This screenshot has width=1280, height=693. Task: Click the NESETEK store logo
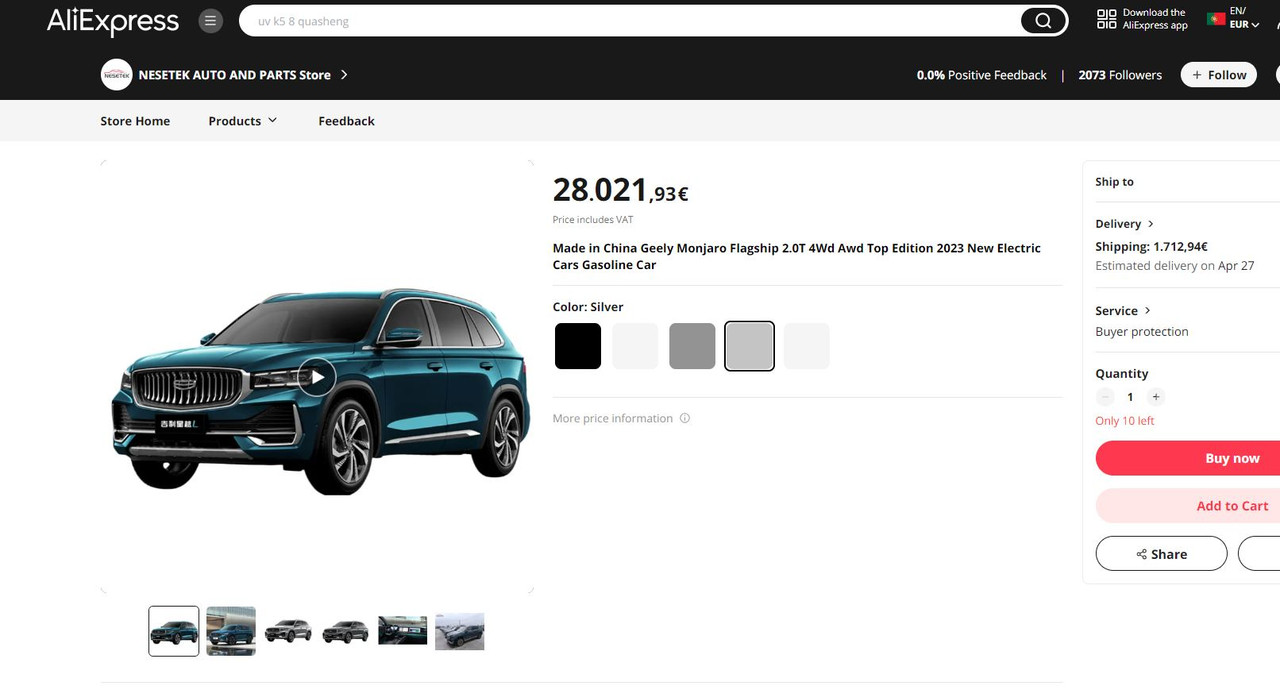[117, 75]
